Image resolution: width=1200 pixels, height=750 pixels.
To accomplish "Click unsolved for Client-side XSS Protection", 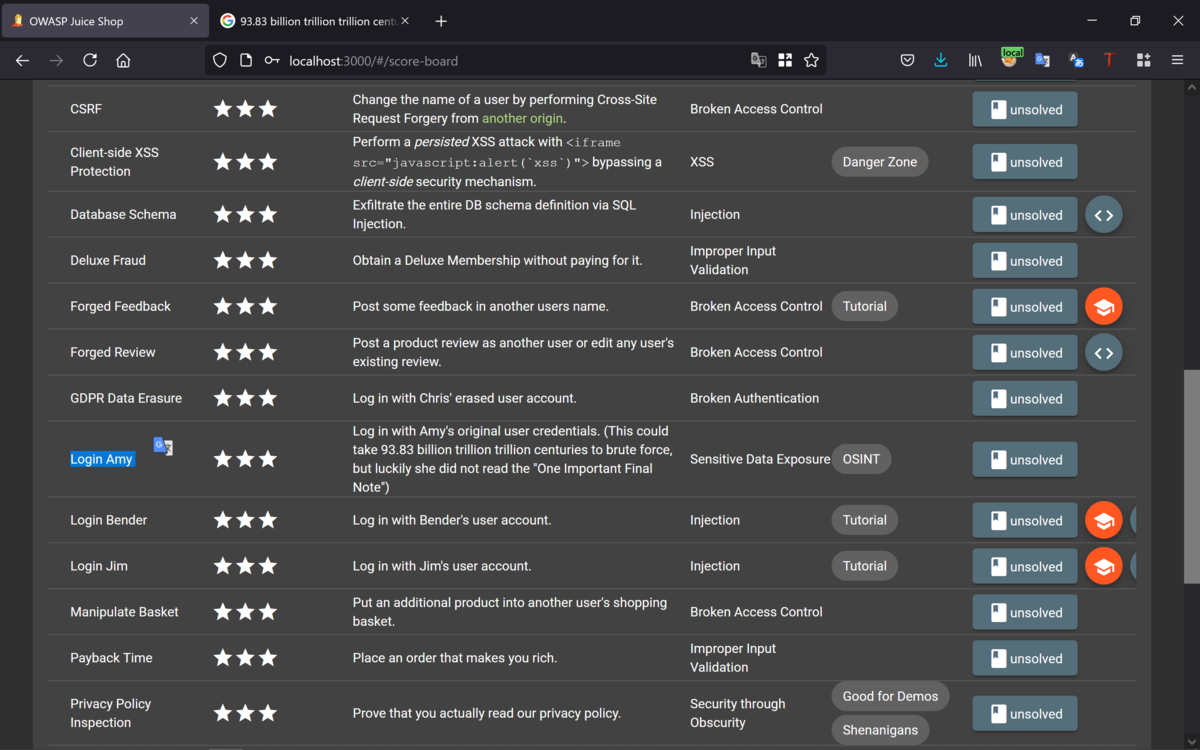I will point(1025,162).
